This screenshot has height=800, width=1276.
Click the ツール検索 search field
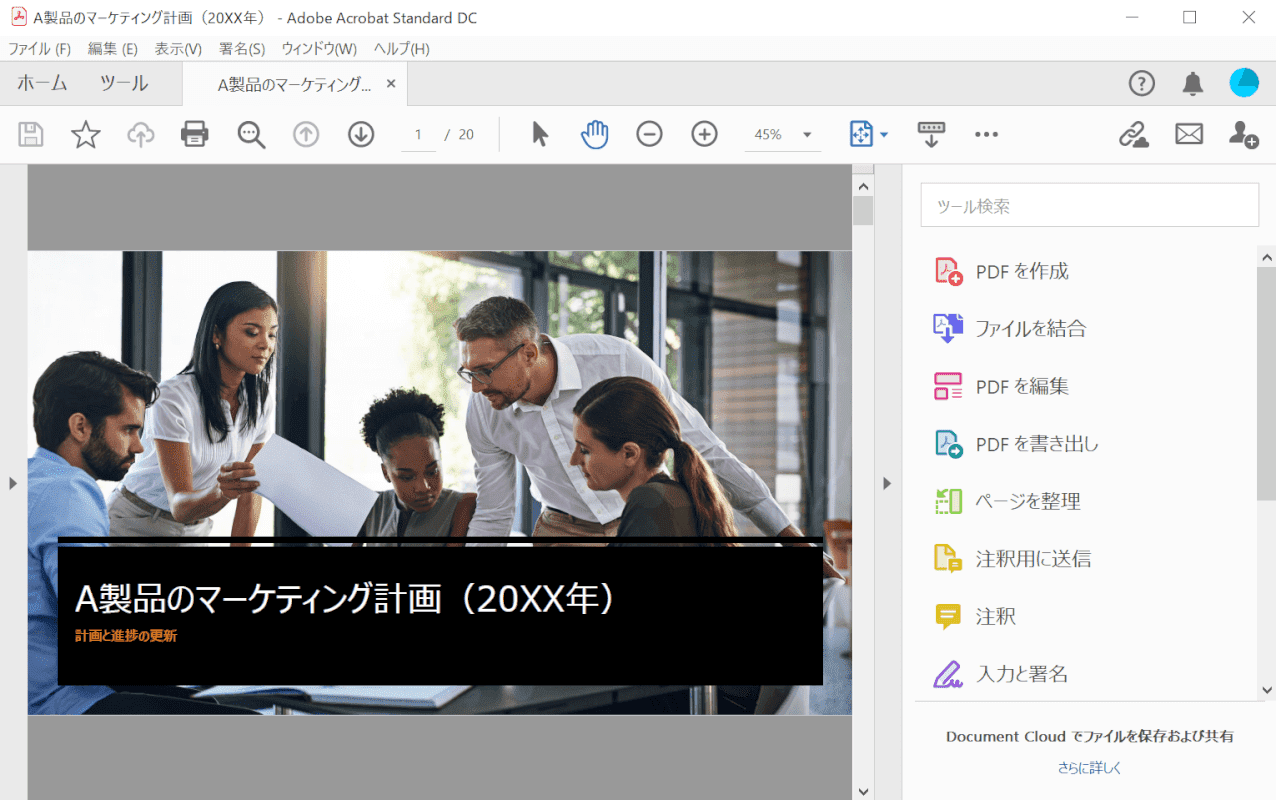[x=1089, y=205]
